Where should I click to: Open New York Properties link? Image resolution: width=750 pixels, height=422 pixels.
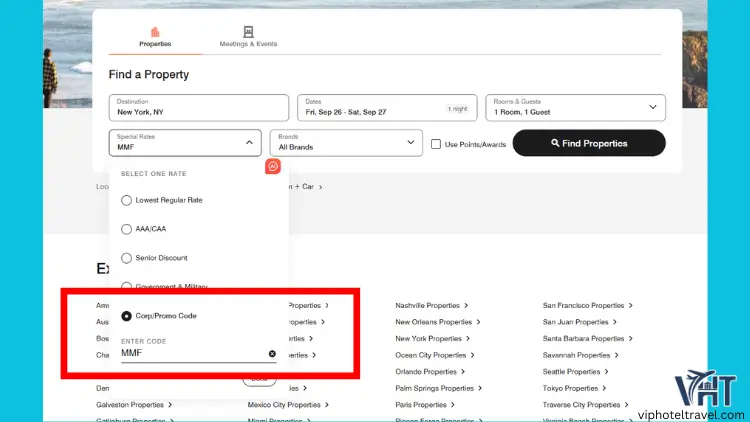[432, 338]
